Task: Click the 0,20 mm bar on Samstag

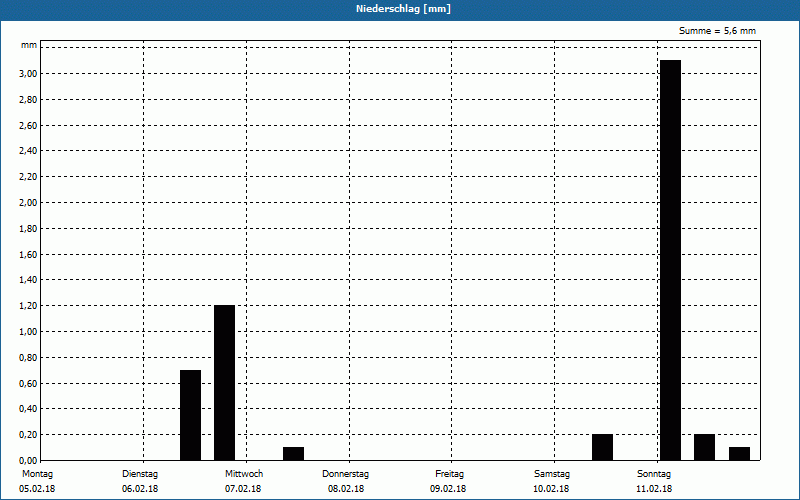Action: (603, 447)
